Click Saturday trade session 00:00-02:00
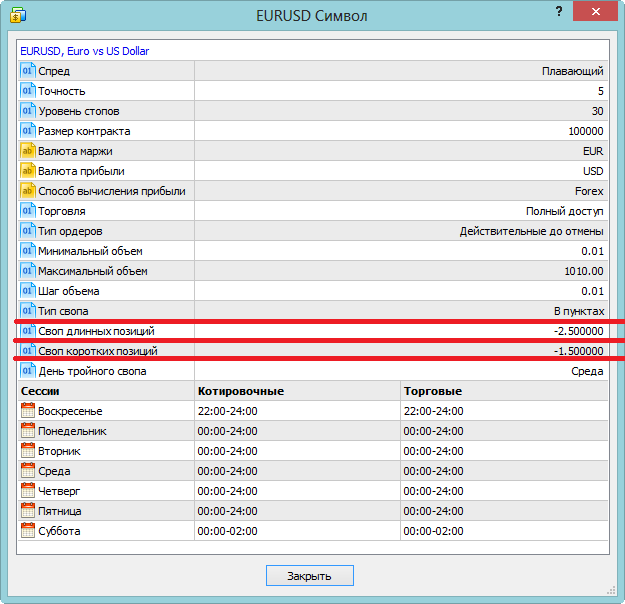The width and height of the screenshot is (625, 604). tap(433, 531)
